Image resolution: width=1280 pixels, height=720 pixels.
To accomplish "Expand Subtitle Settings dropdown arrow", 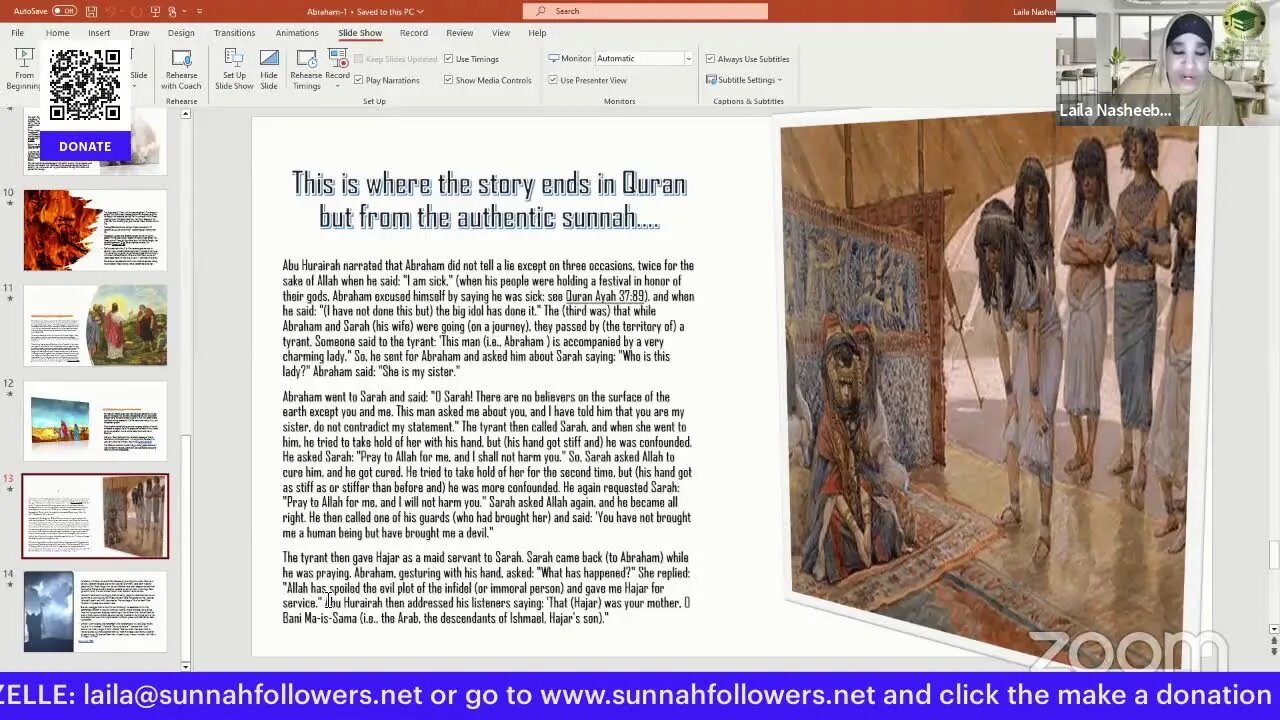I will 780,80.
